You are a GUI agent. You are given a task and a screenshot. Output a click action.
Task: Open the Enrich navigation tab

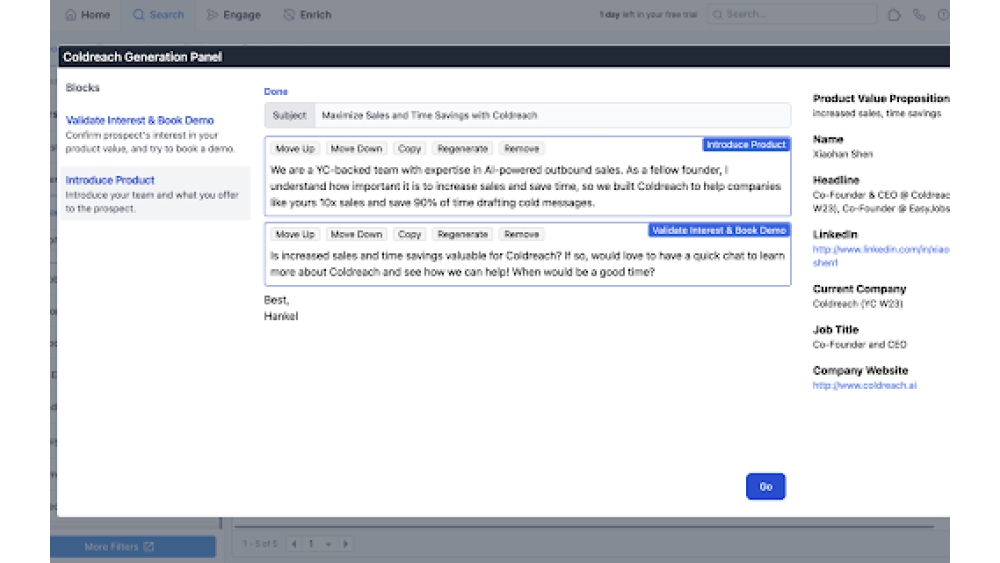[307, 15]
